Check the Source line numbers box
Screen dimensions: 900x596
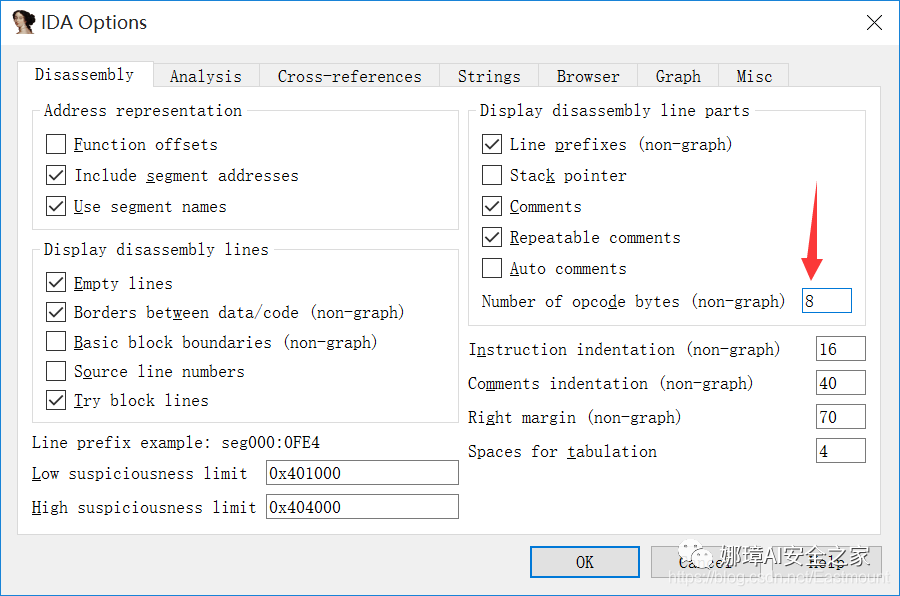click(56, 371)
